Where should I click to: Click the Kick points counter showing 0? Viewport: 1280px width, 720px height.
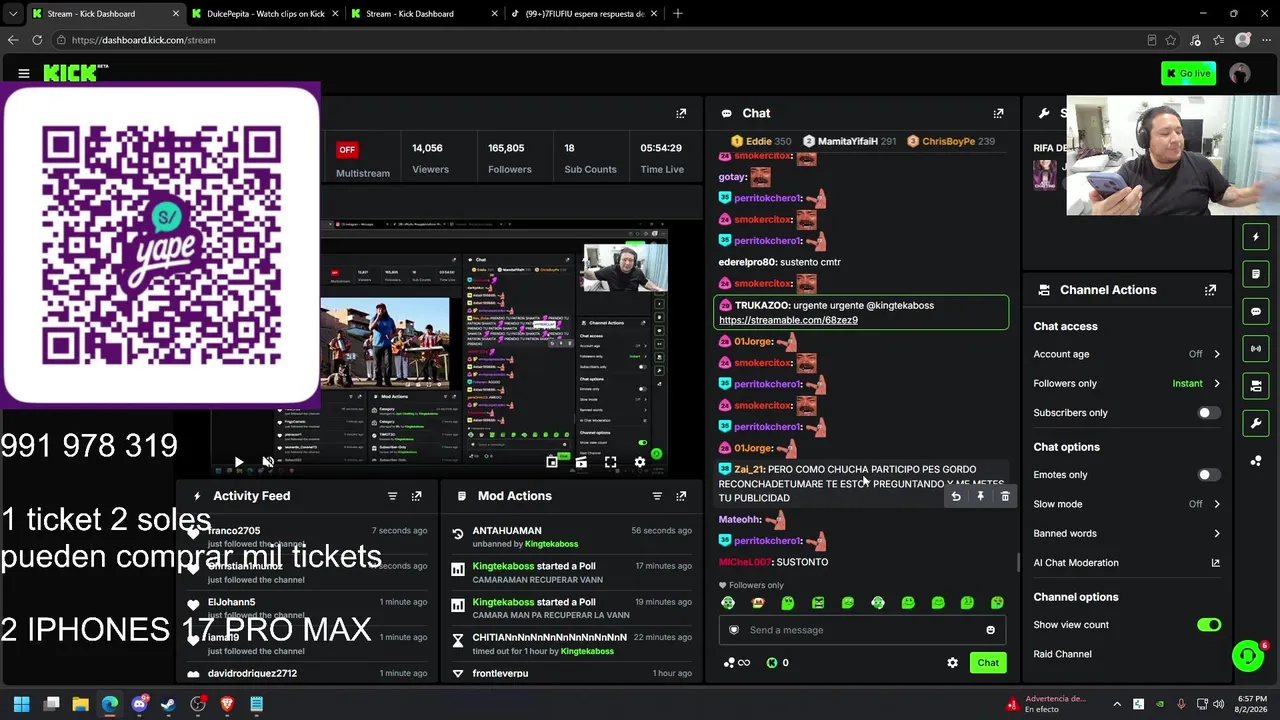pos(778,663)
